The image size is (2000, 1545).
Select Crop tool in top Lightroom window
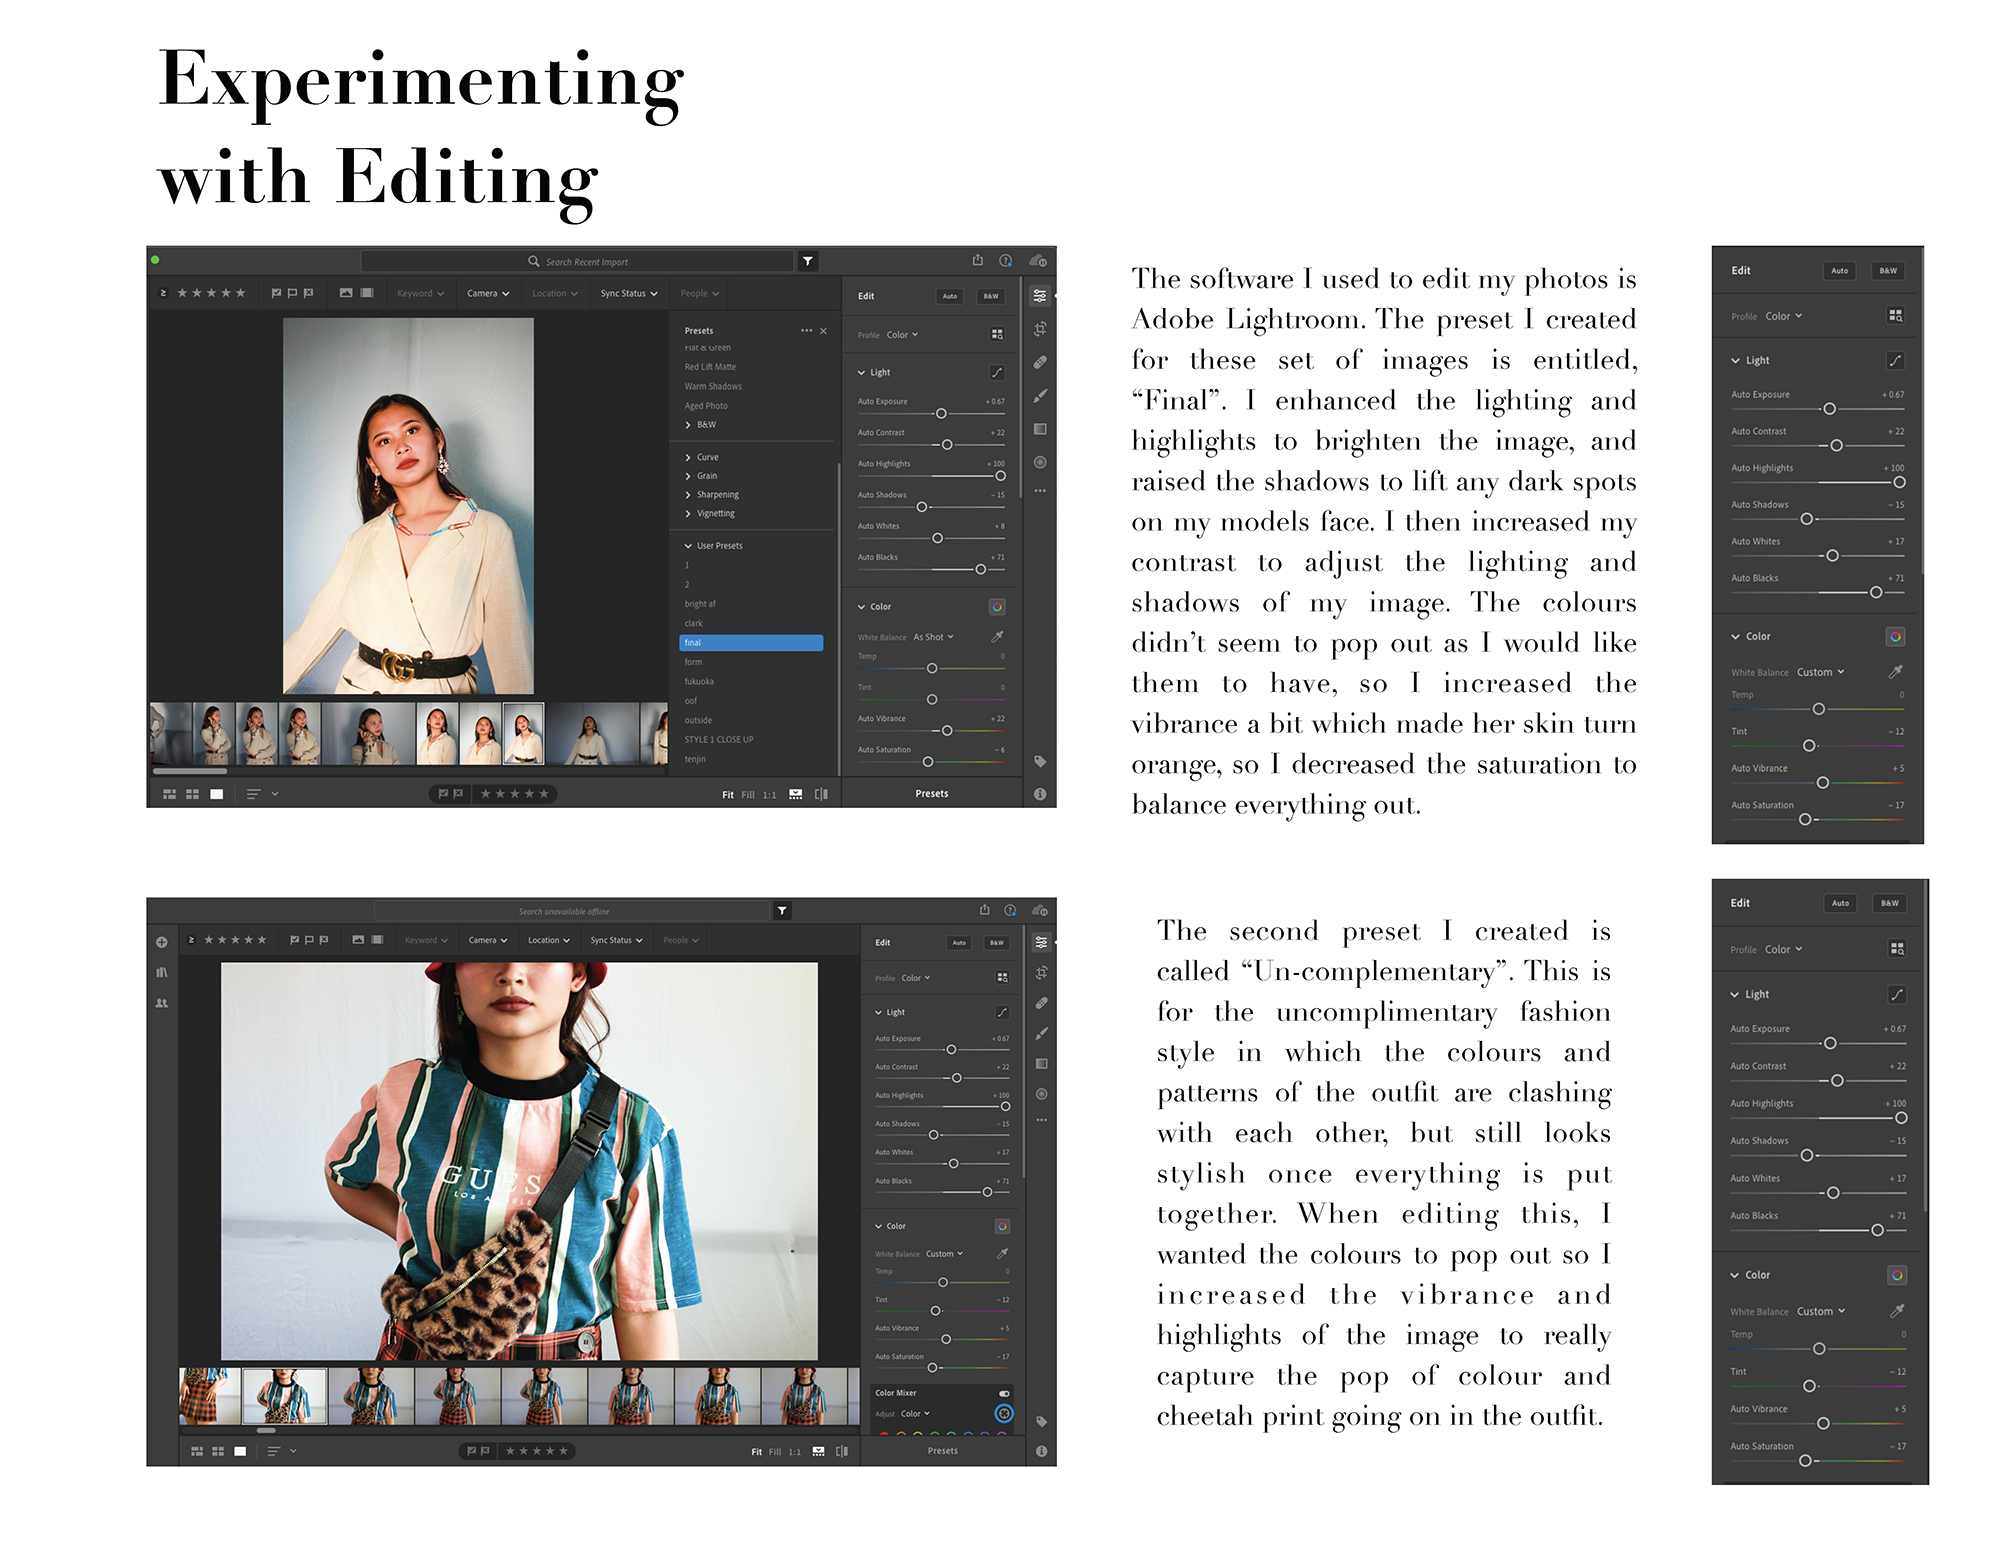coord(1040,328)
